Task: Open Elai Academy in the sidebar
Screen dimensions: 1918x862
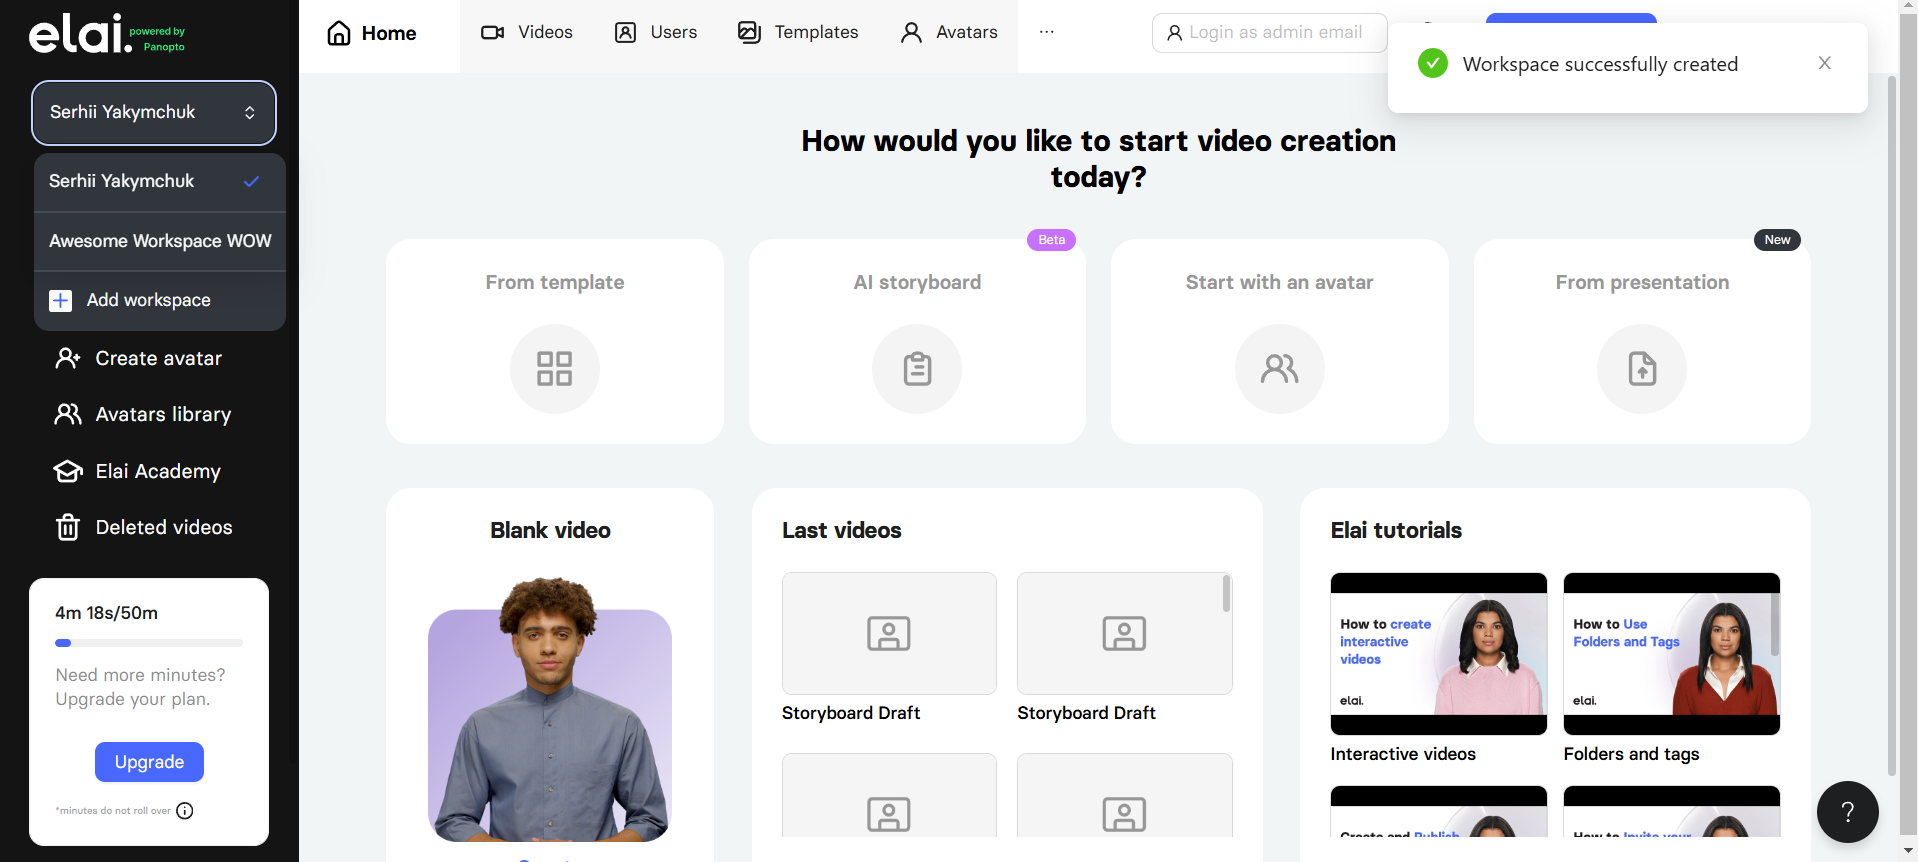Action: pos(138,471)
